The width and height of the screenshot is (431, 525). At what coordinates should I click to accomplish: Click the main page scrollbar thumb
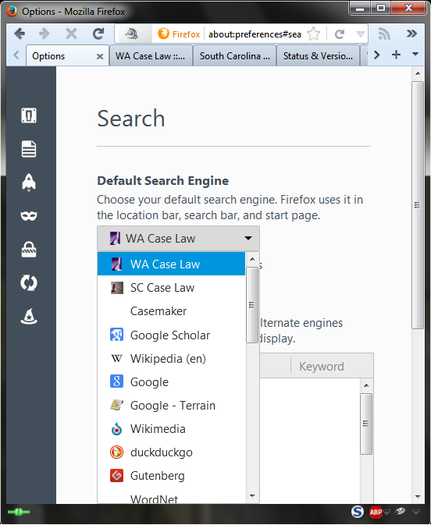[417, 205]
